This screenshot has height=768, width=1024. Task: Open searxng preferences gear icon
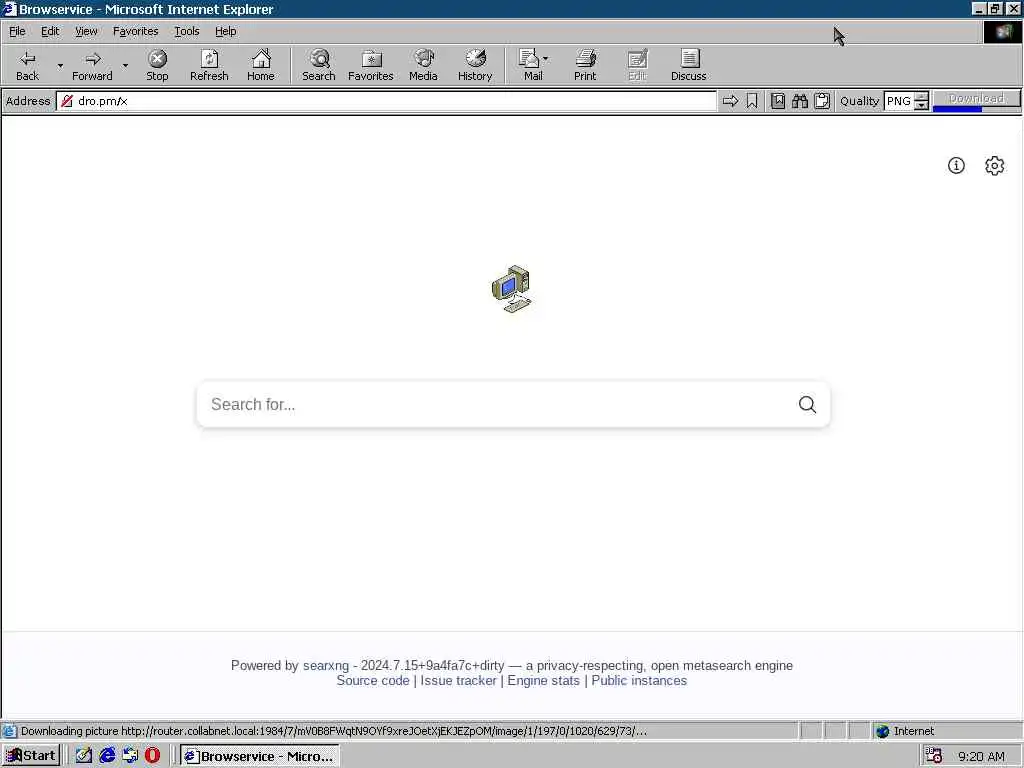[x=995, y=166]
